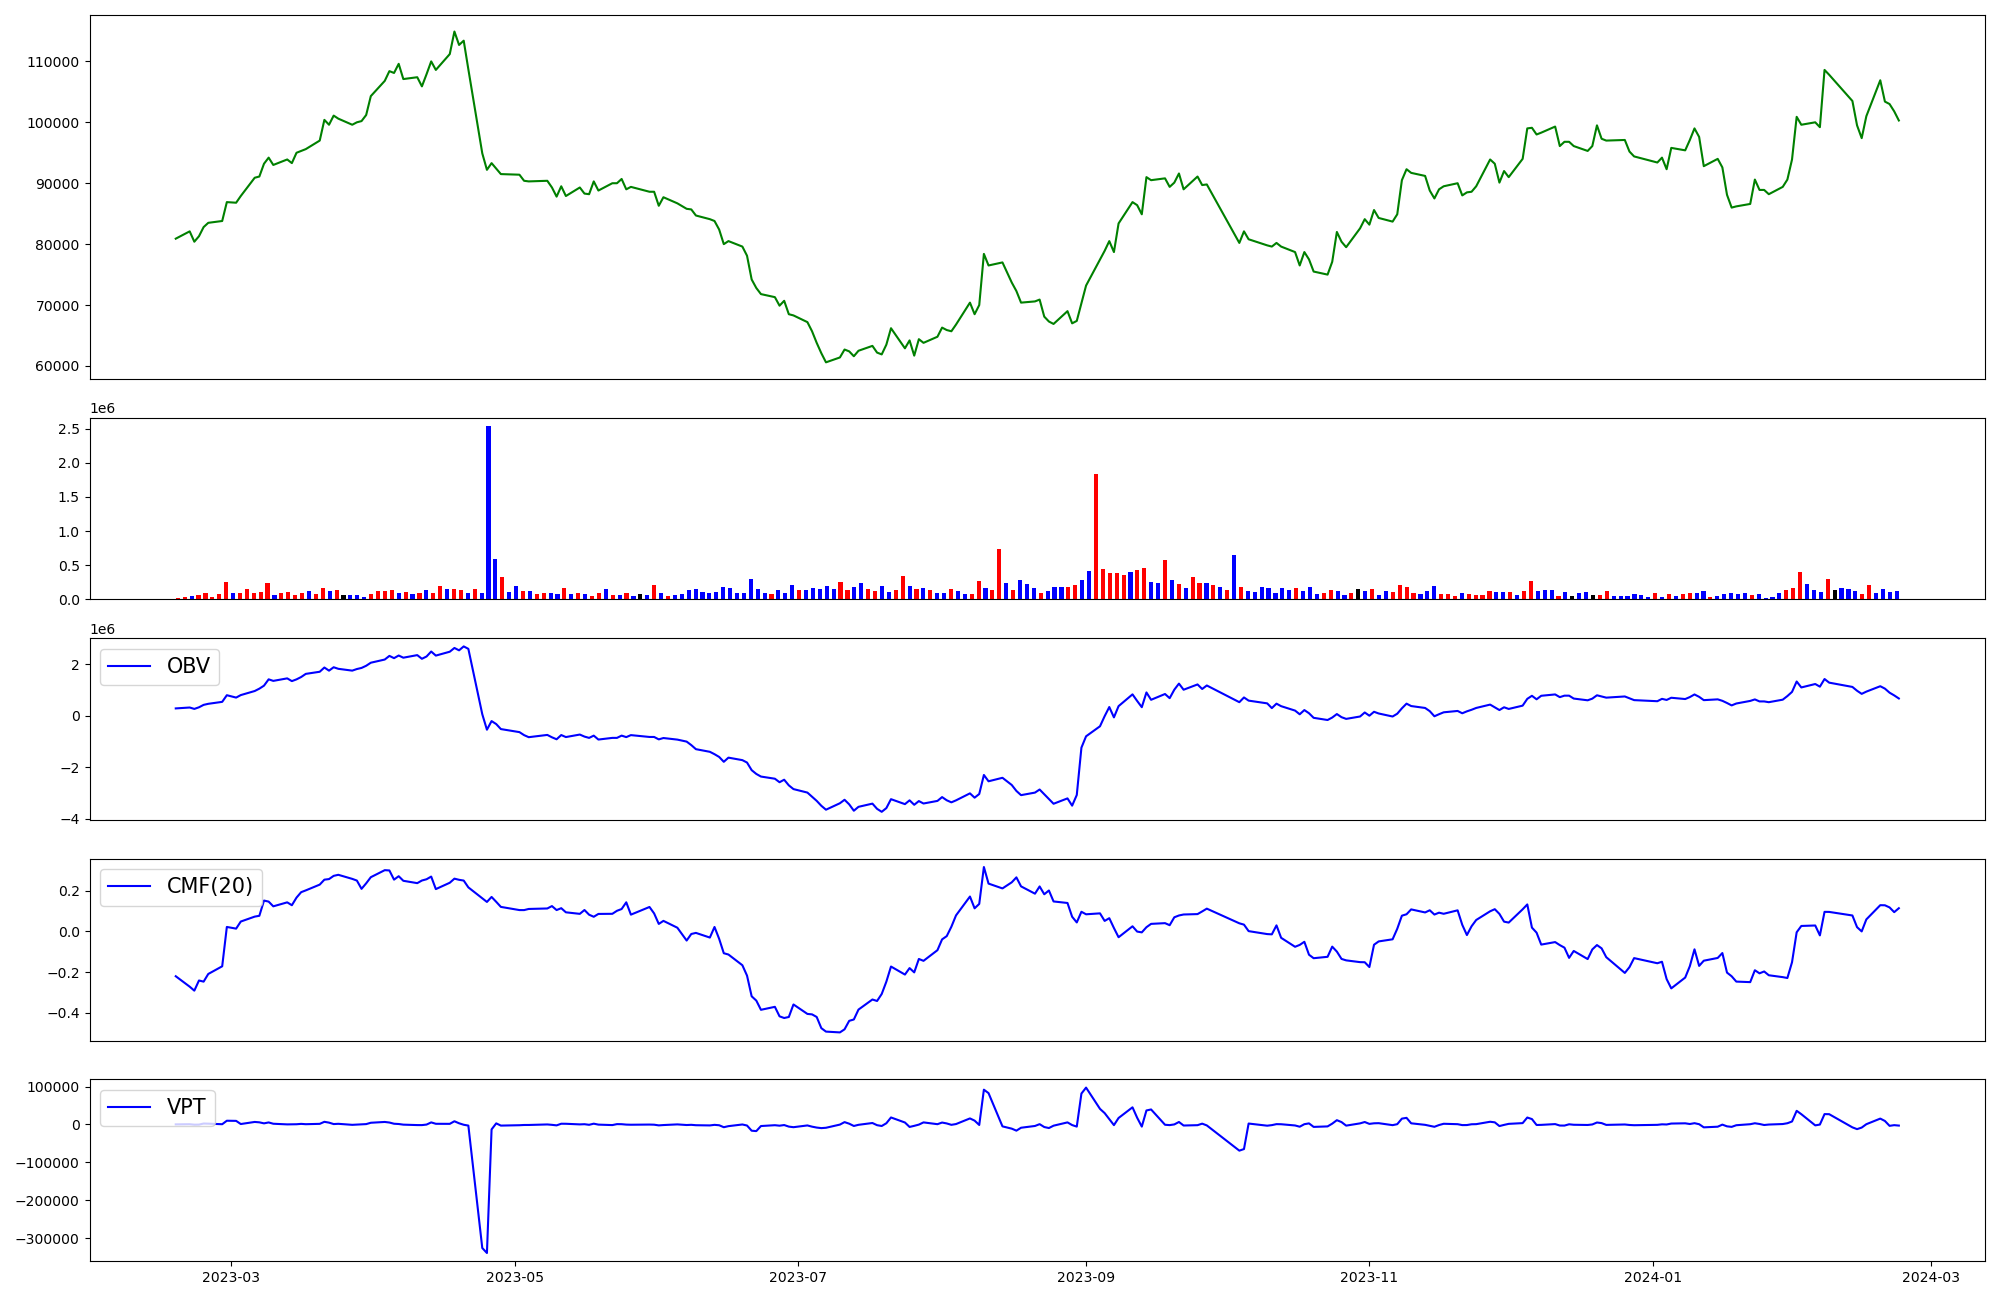Click the 2023-05 date axis label
Screen dimensions: 2000x1300
coord(515,1277)
